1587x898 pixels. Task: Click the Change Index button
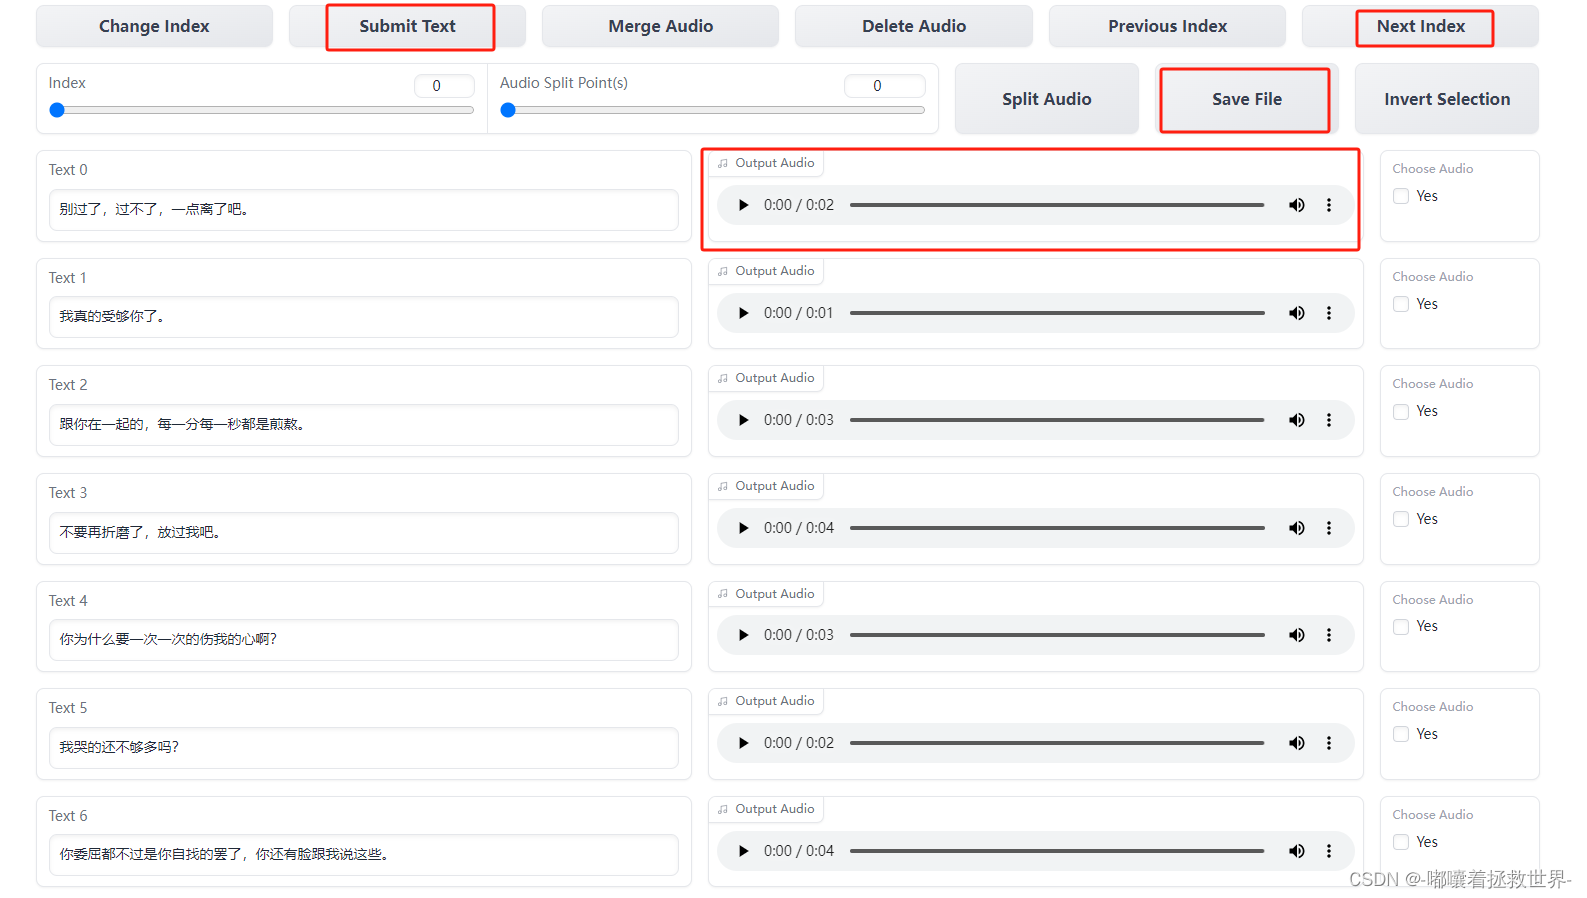click(x=154, y=26)
